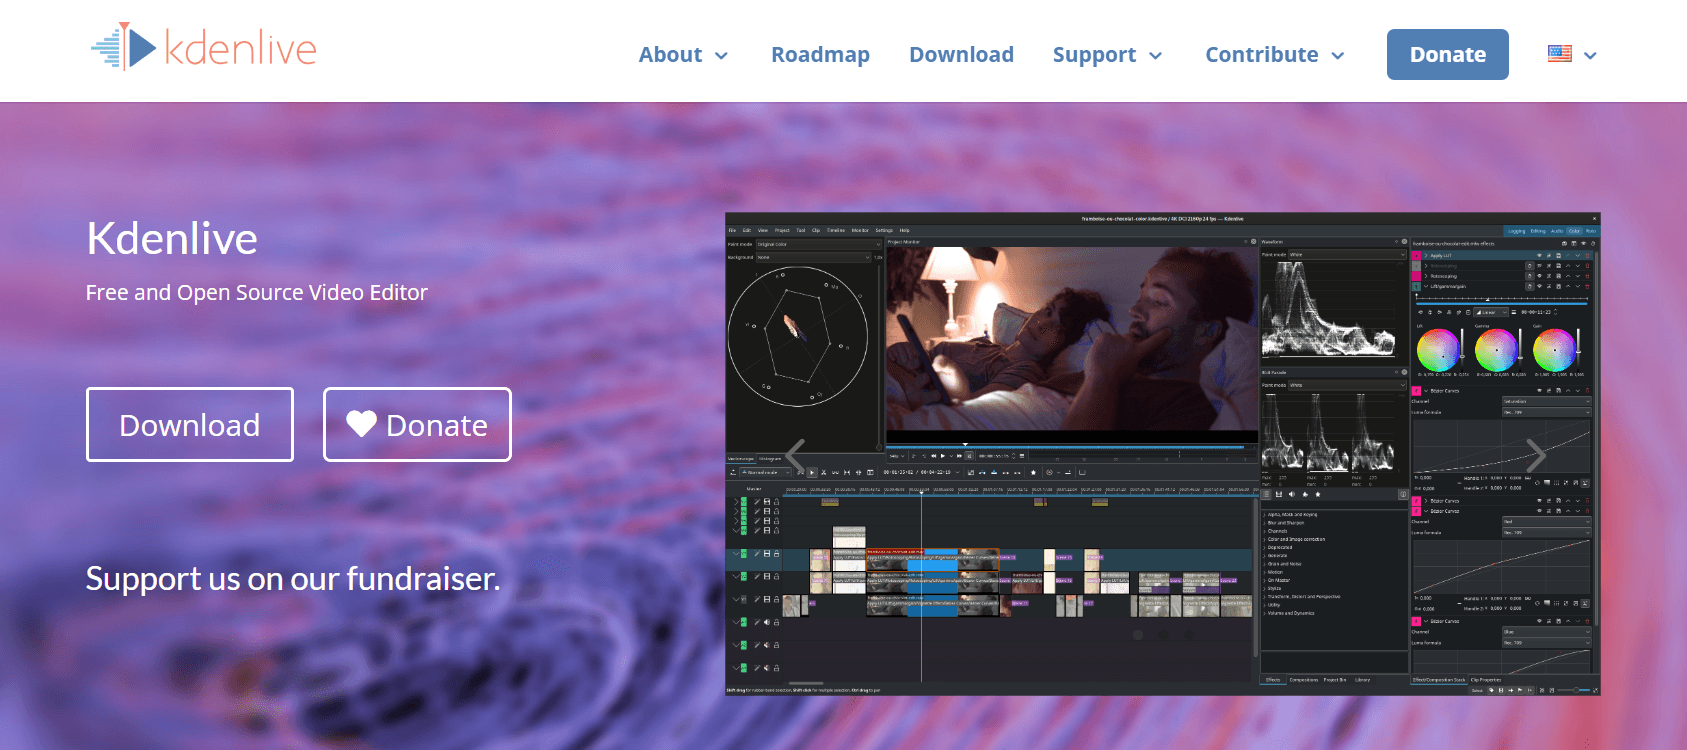Expand the About dropdown chevron
Screen dimensions: 1687x750
click(x=721, y=56)
